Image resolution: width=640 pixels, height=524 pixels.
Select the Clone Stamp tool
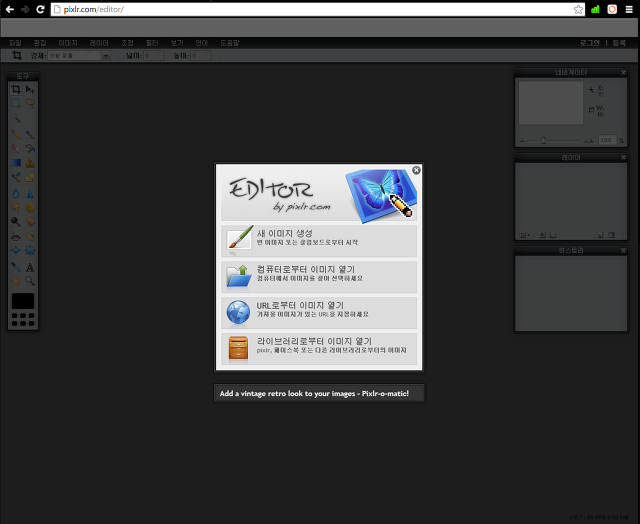pyautogui.click(x=30, y=163)
